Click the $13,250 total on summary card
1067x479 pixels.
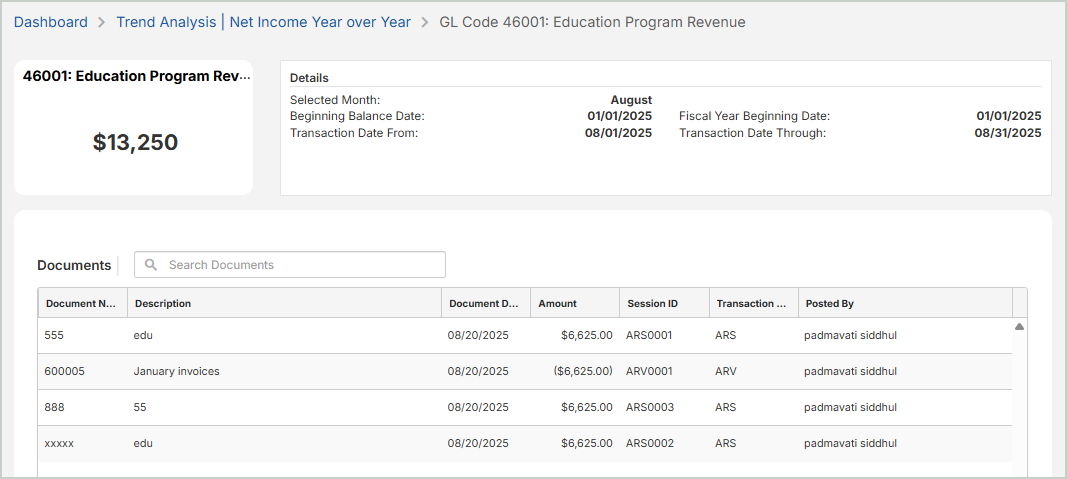coord(135,143)
